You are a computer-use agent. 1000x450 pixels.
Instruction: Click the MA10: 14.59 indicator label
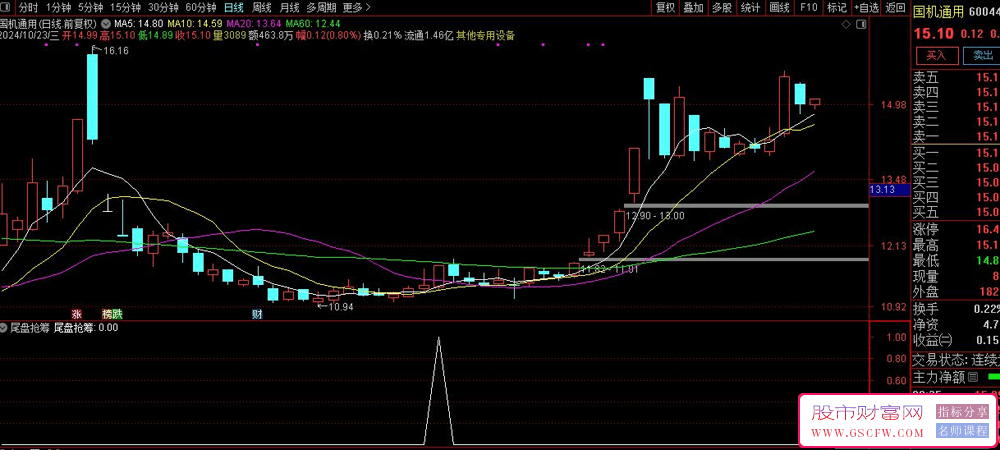click(x=194, y=24)
